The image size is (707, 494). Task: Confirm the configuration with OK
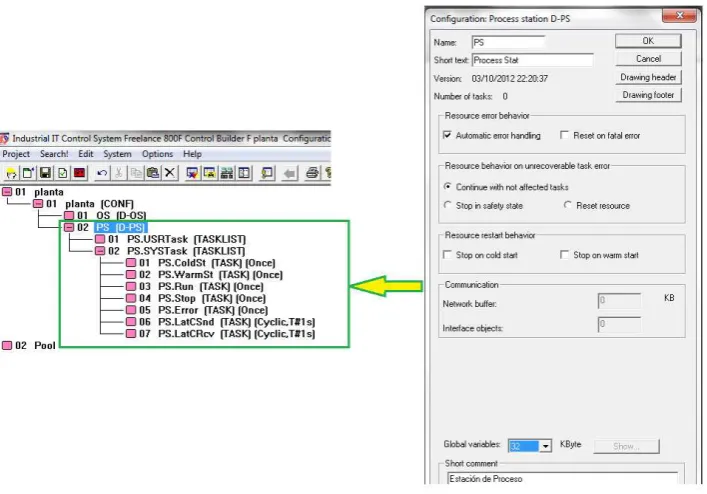click(648, 41)
